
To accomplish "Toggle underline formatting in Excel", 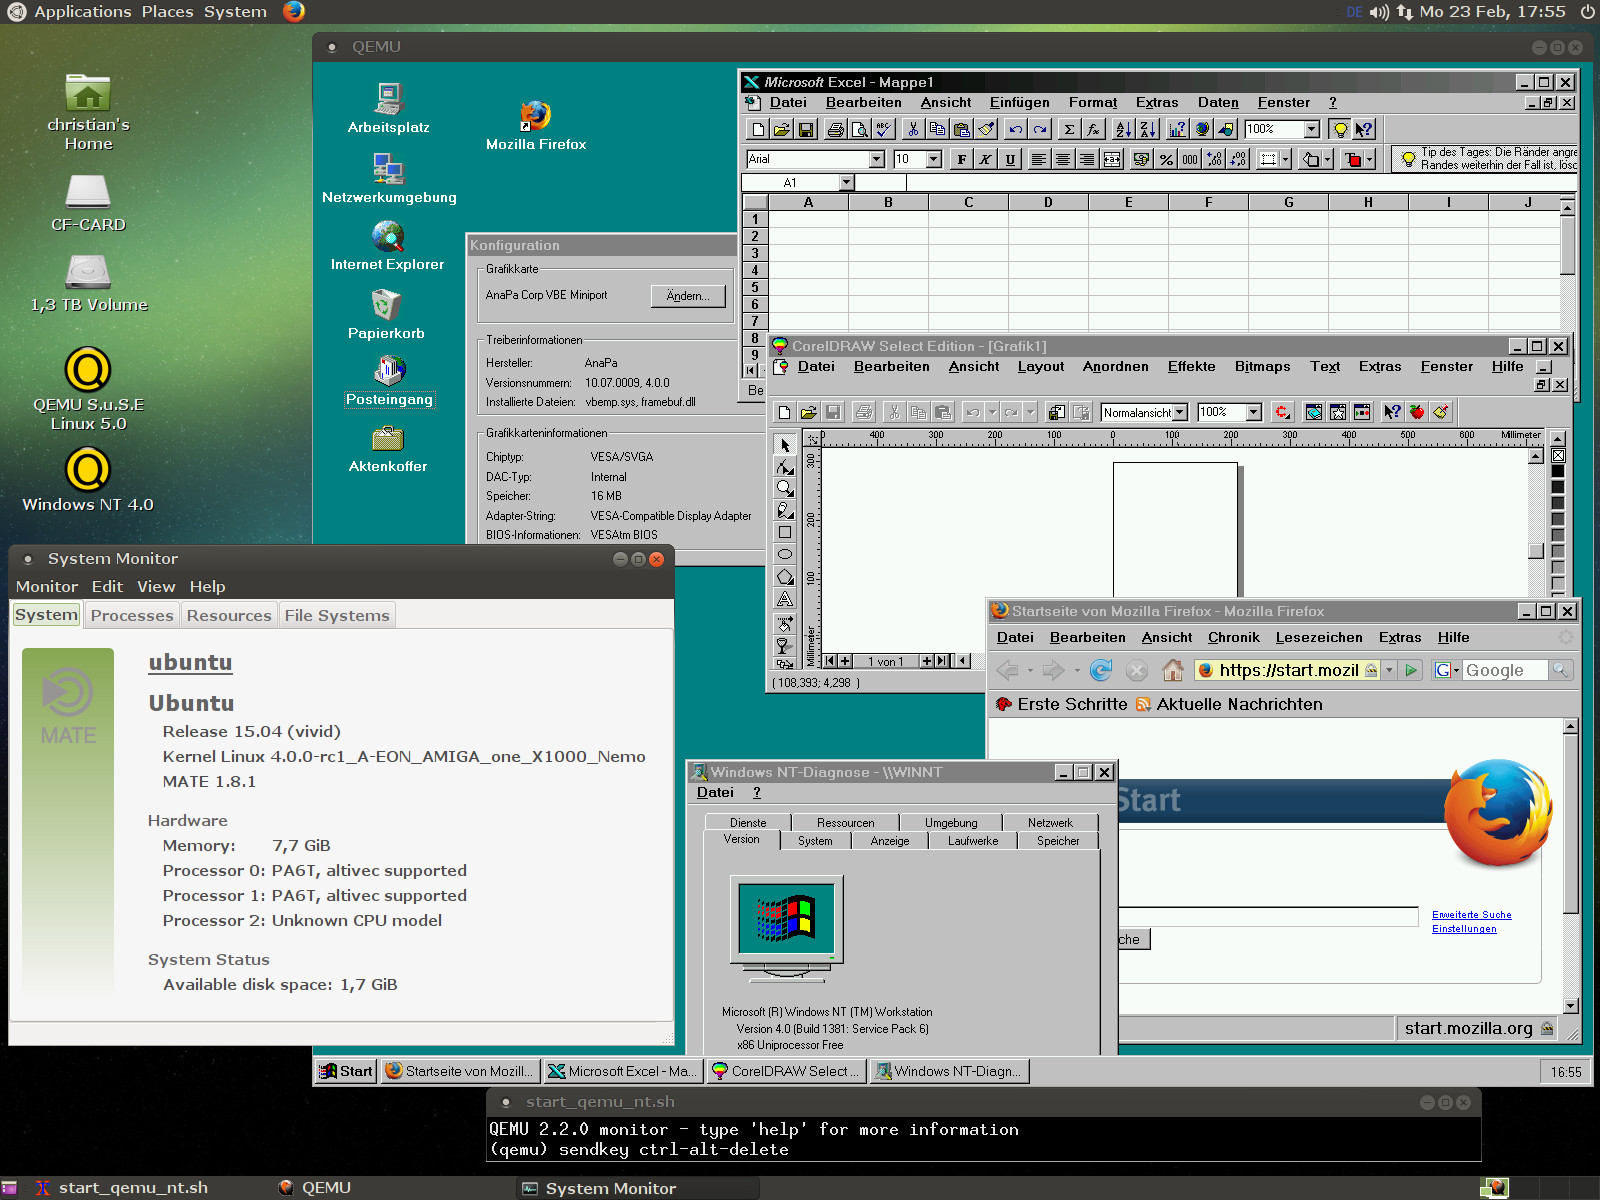I will [x=1010, y=159].
